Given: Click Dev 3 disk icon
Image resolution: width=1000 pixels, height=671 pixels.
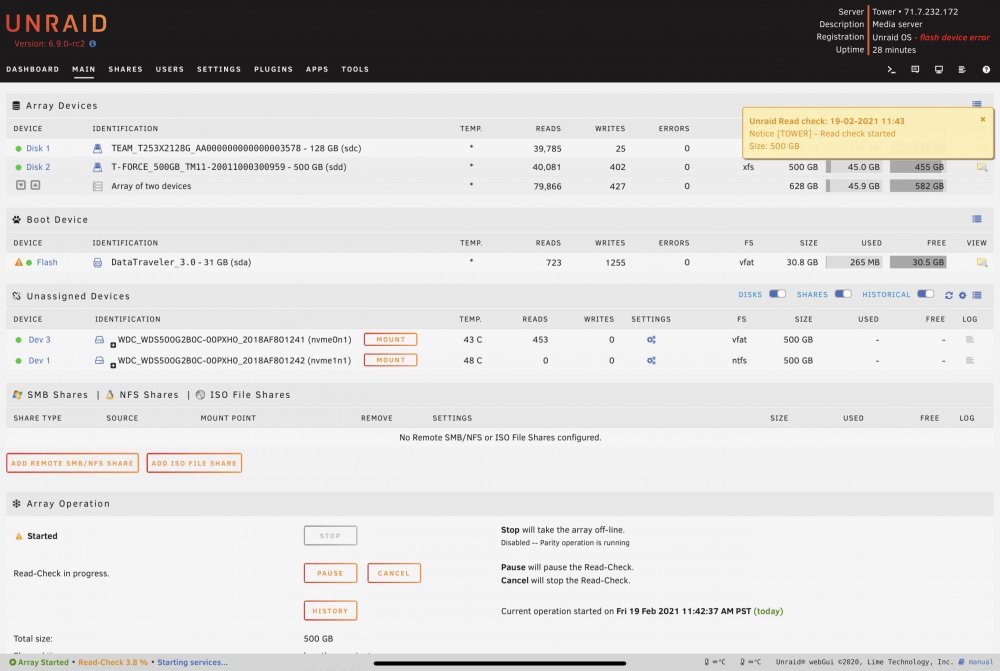Looking at the screenshot, I should click(x=99, y=340).
